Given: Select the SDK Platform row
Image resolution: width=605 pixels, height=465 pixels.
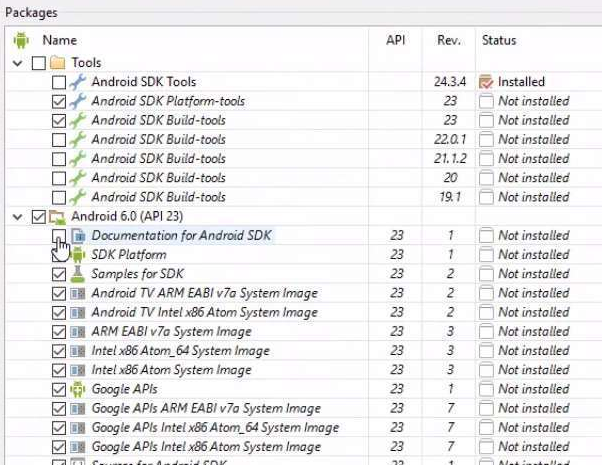Looking at the screenshot, I should coord(114,255).
